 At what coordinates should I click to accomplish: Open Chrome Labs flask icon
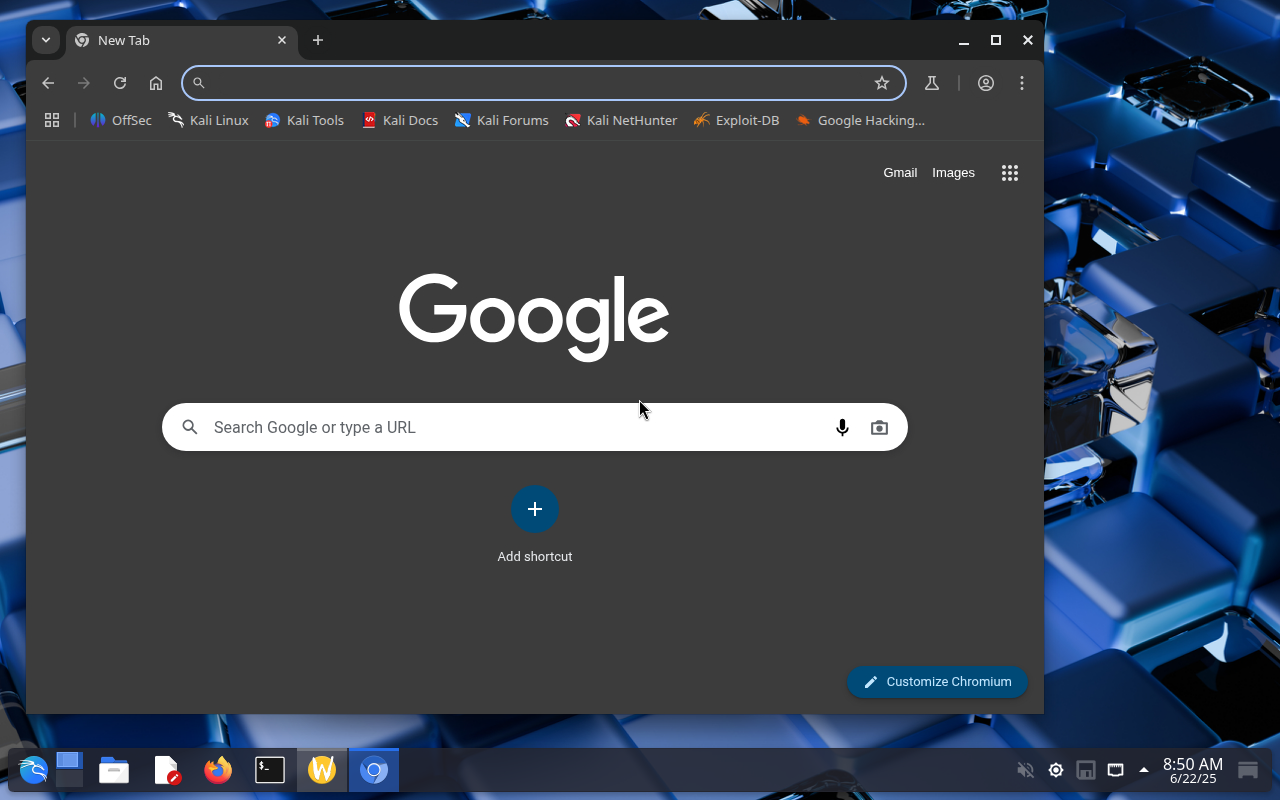coord(932,83)
